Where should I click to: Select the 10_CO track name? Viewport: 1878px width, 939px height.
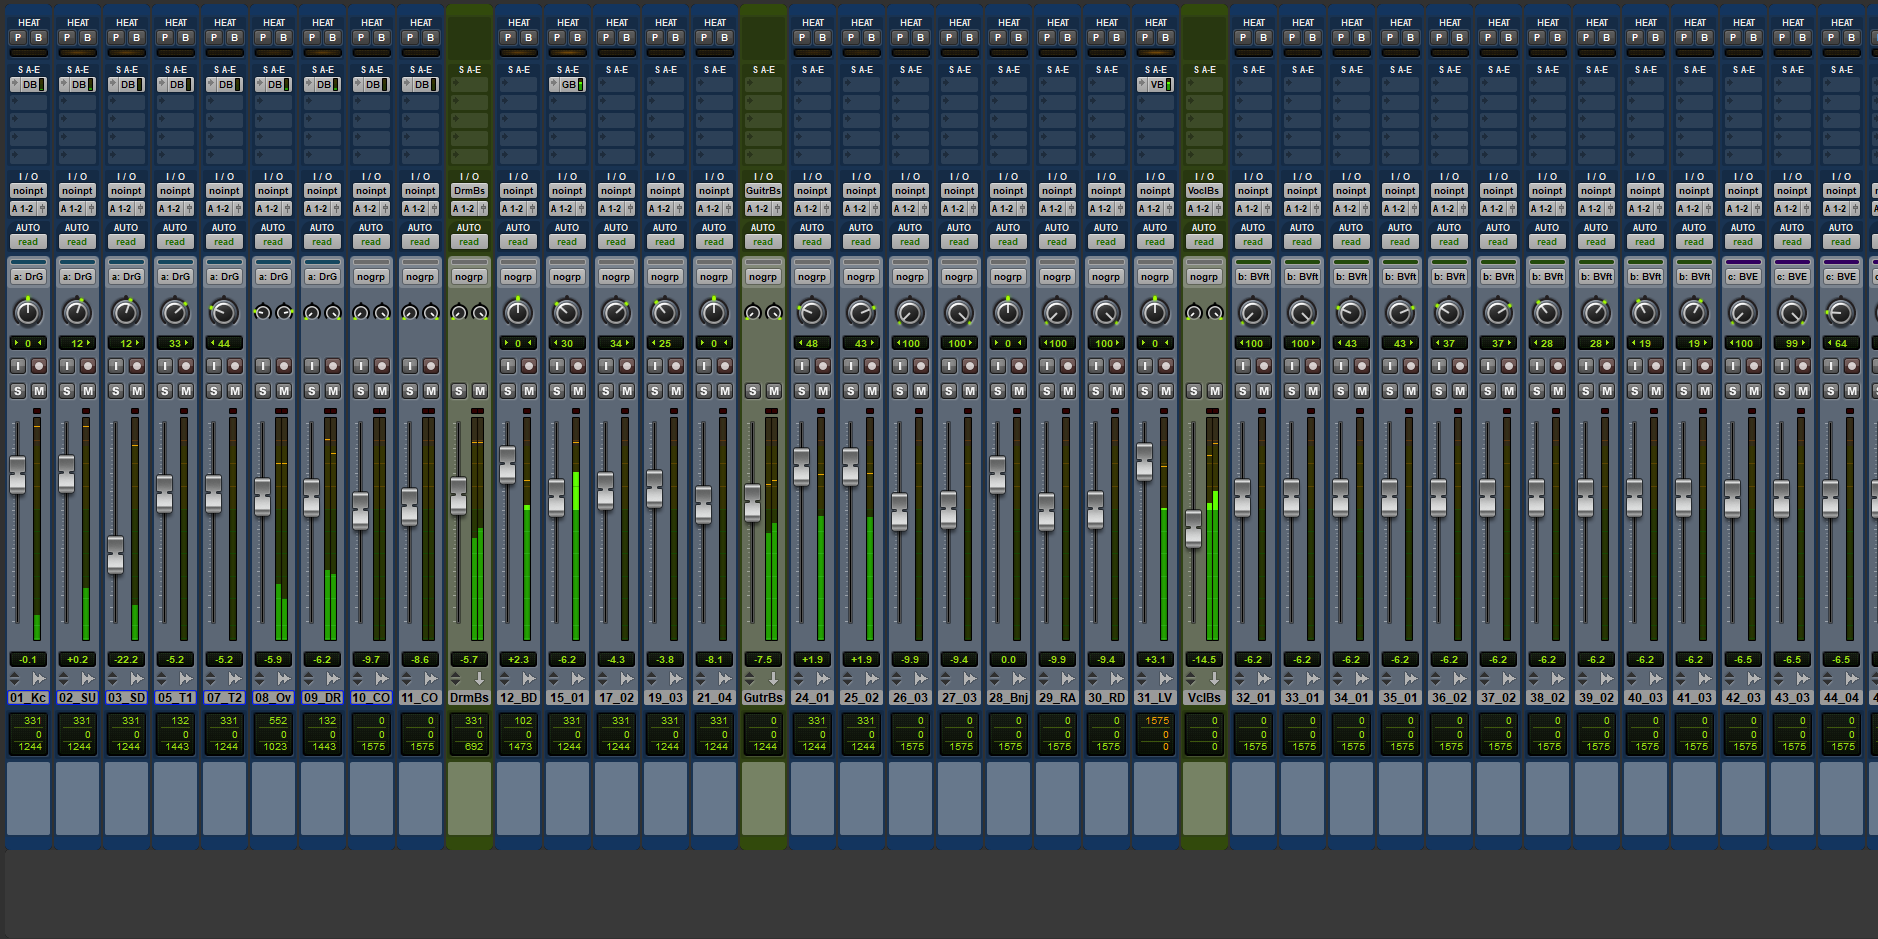click(371, 698)
